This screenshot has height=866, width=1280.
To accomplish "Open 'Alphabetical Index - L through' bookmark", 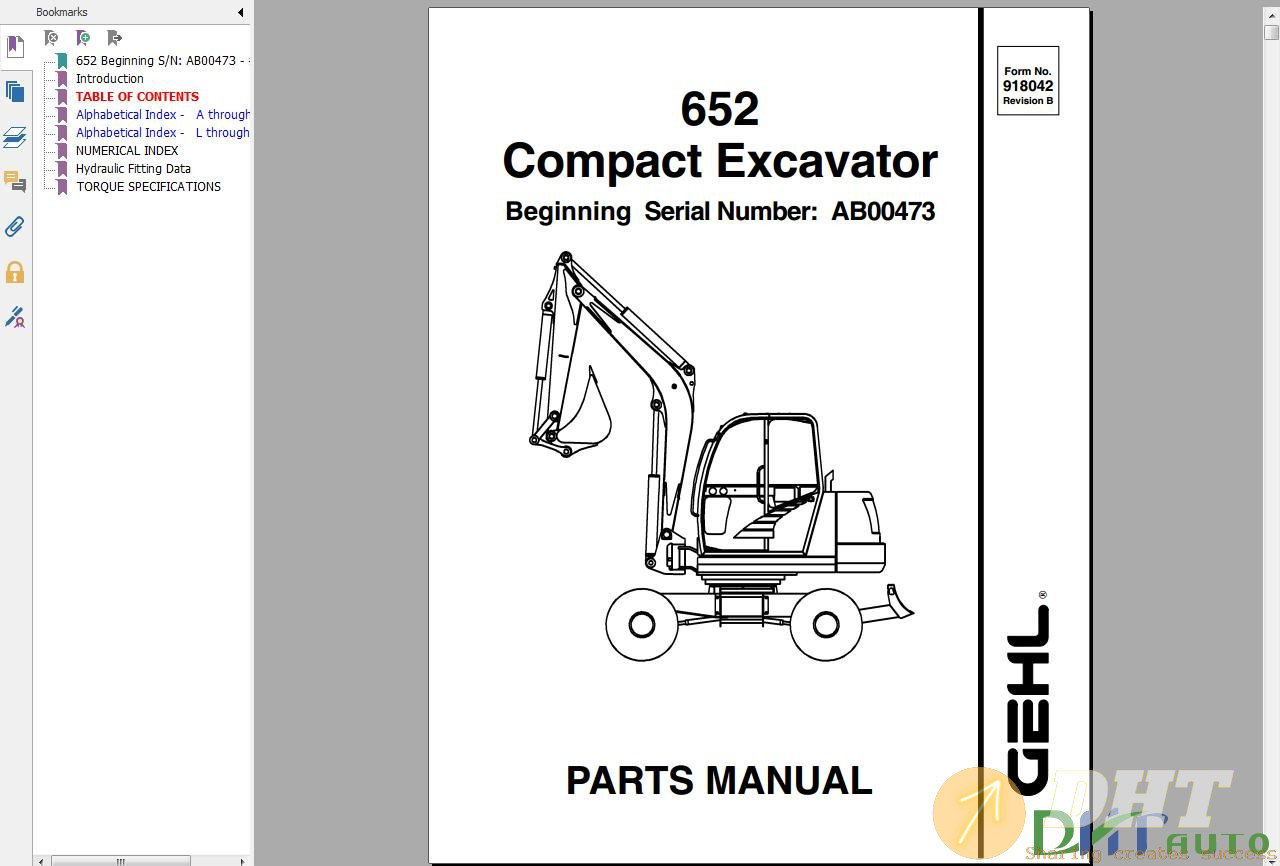I will pos(163,133).
